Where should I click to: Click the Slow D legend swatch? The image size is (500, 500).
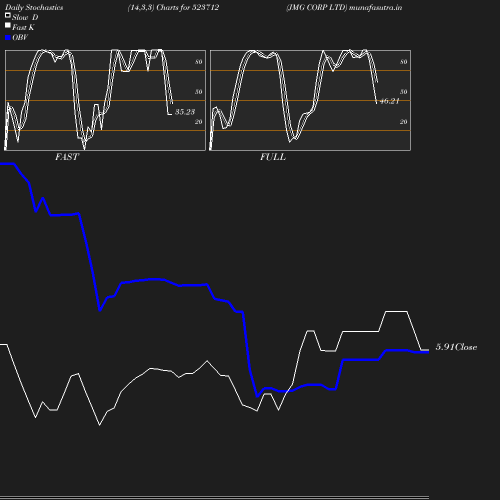[x=8, y=15]
